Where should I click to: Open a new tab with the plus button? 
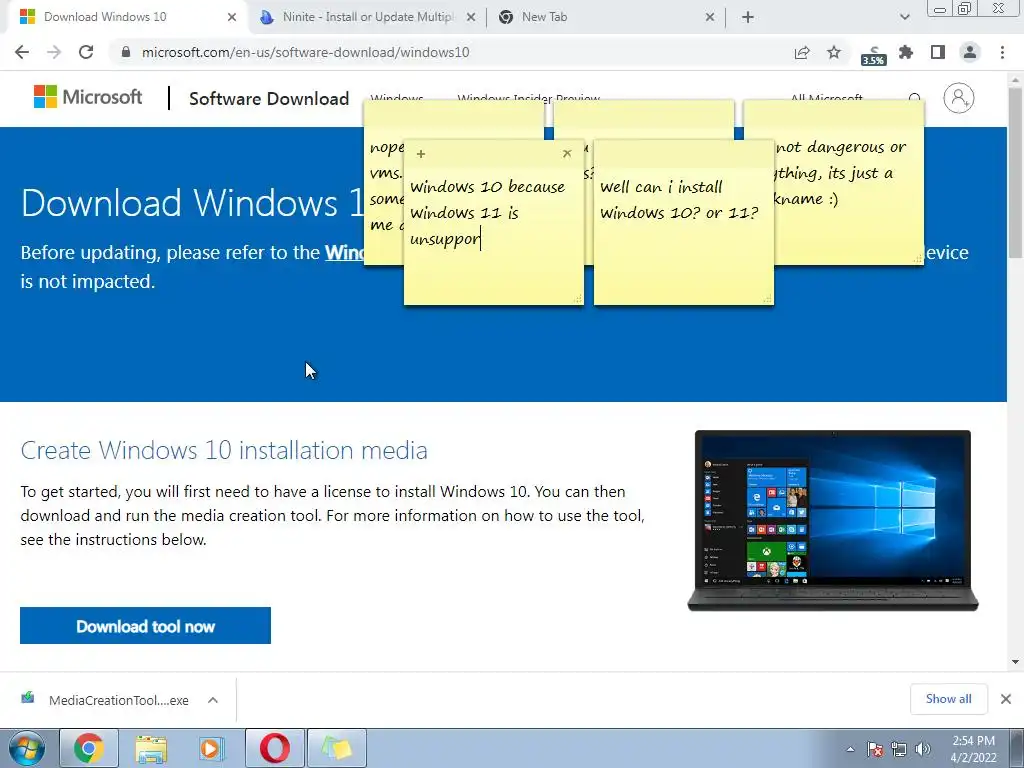pos(748,18)
